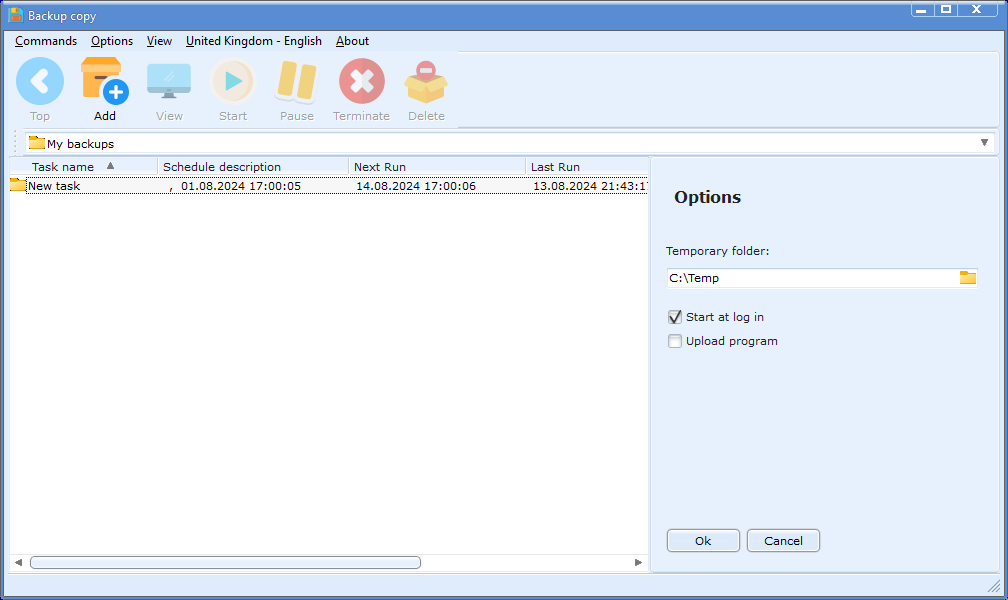The width and height of the screenshot is (1008, 600).
Task: Click the Pause toolbar icon
Action: [x=297, y=82]
